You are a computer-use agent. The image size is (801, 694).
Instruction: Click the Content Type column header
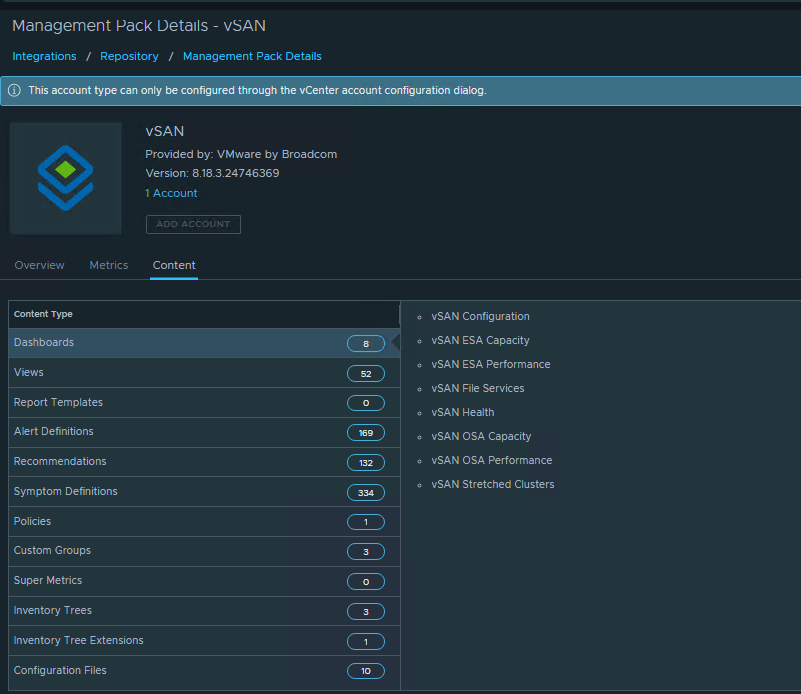(43, 314)
